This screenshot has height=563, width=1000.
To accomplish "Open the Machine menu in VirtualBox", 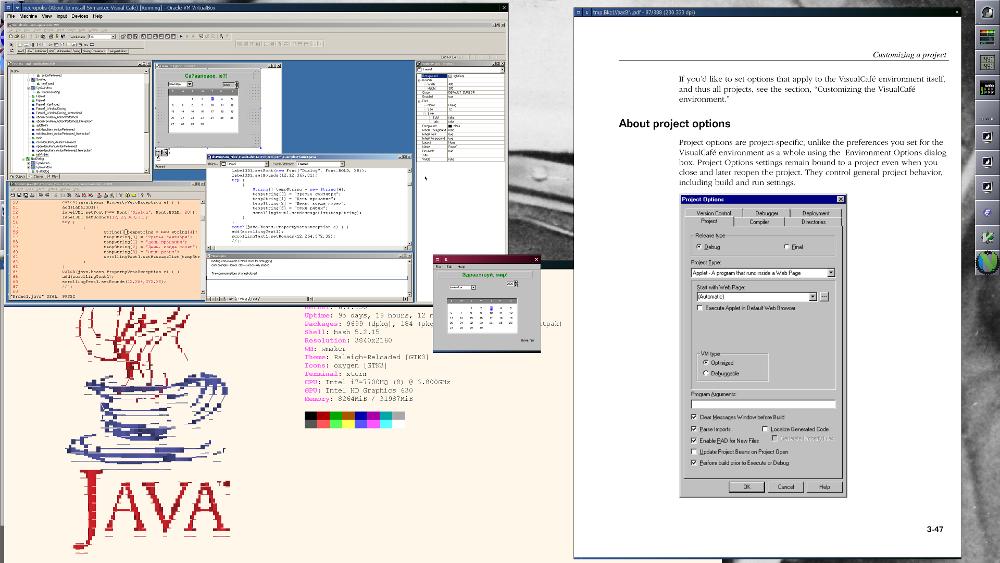I will pyautogui.click(x=28, y=16).
